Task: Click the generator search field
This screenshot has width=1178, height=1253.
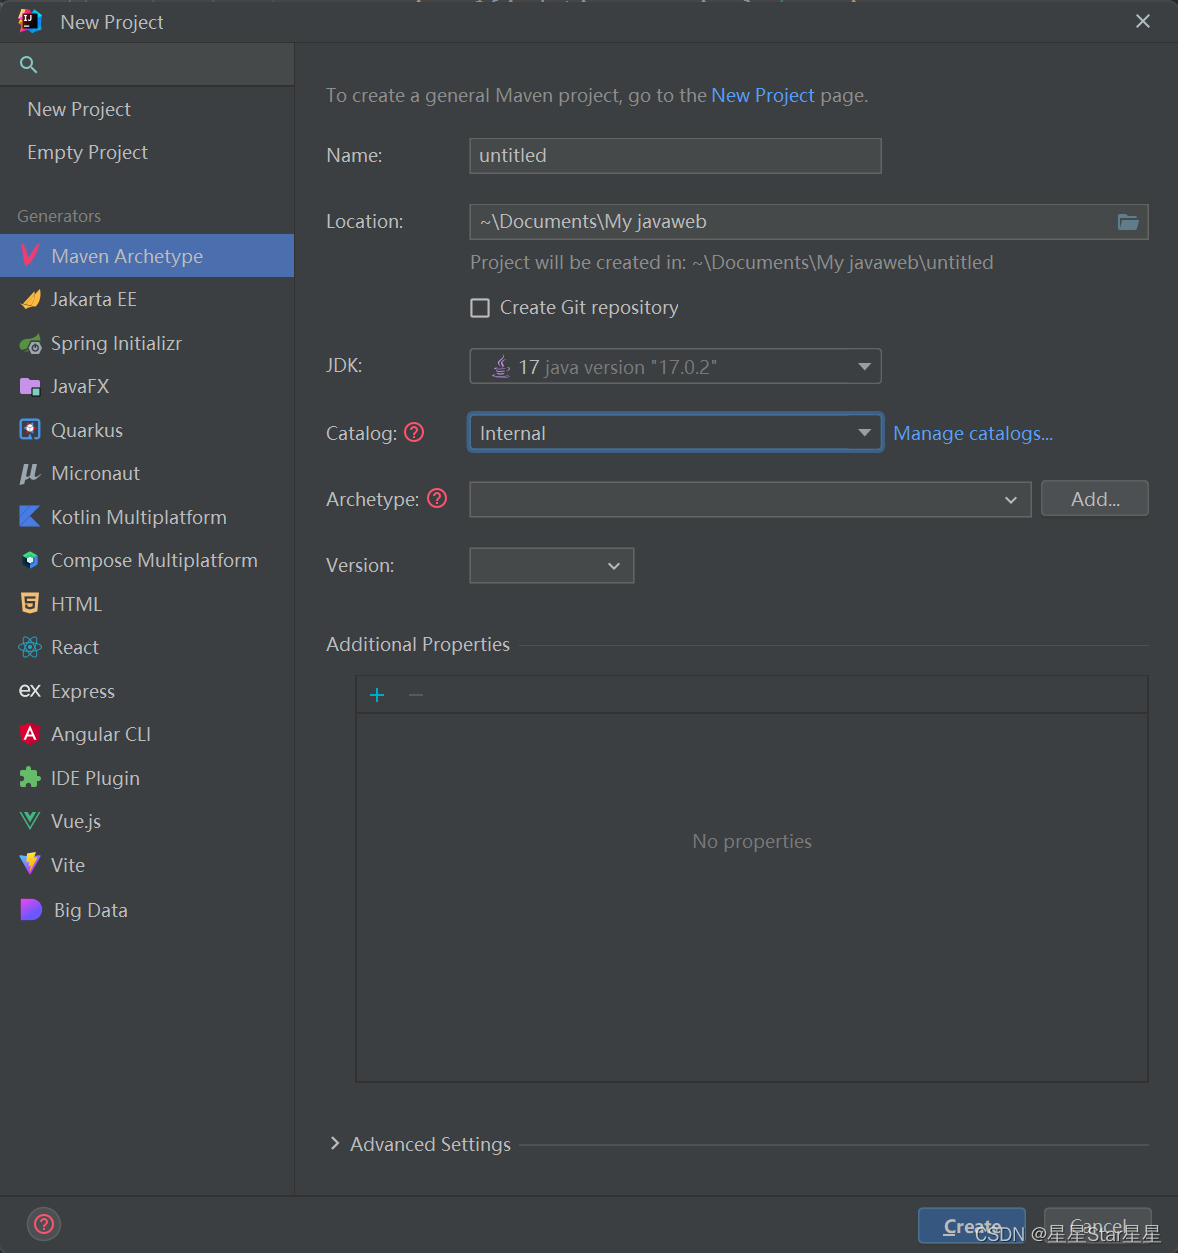Action: (x=147, y=65)
